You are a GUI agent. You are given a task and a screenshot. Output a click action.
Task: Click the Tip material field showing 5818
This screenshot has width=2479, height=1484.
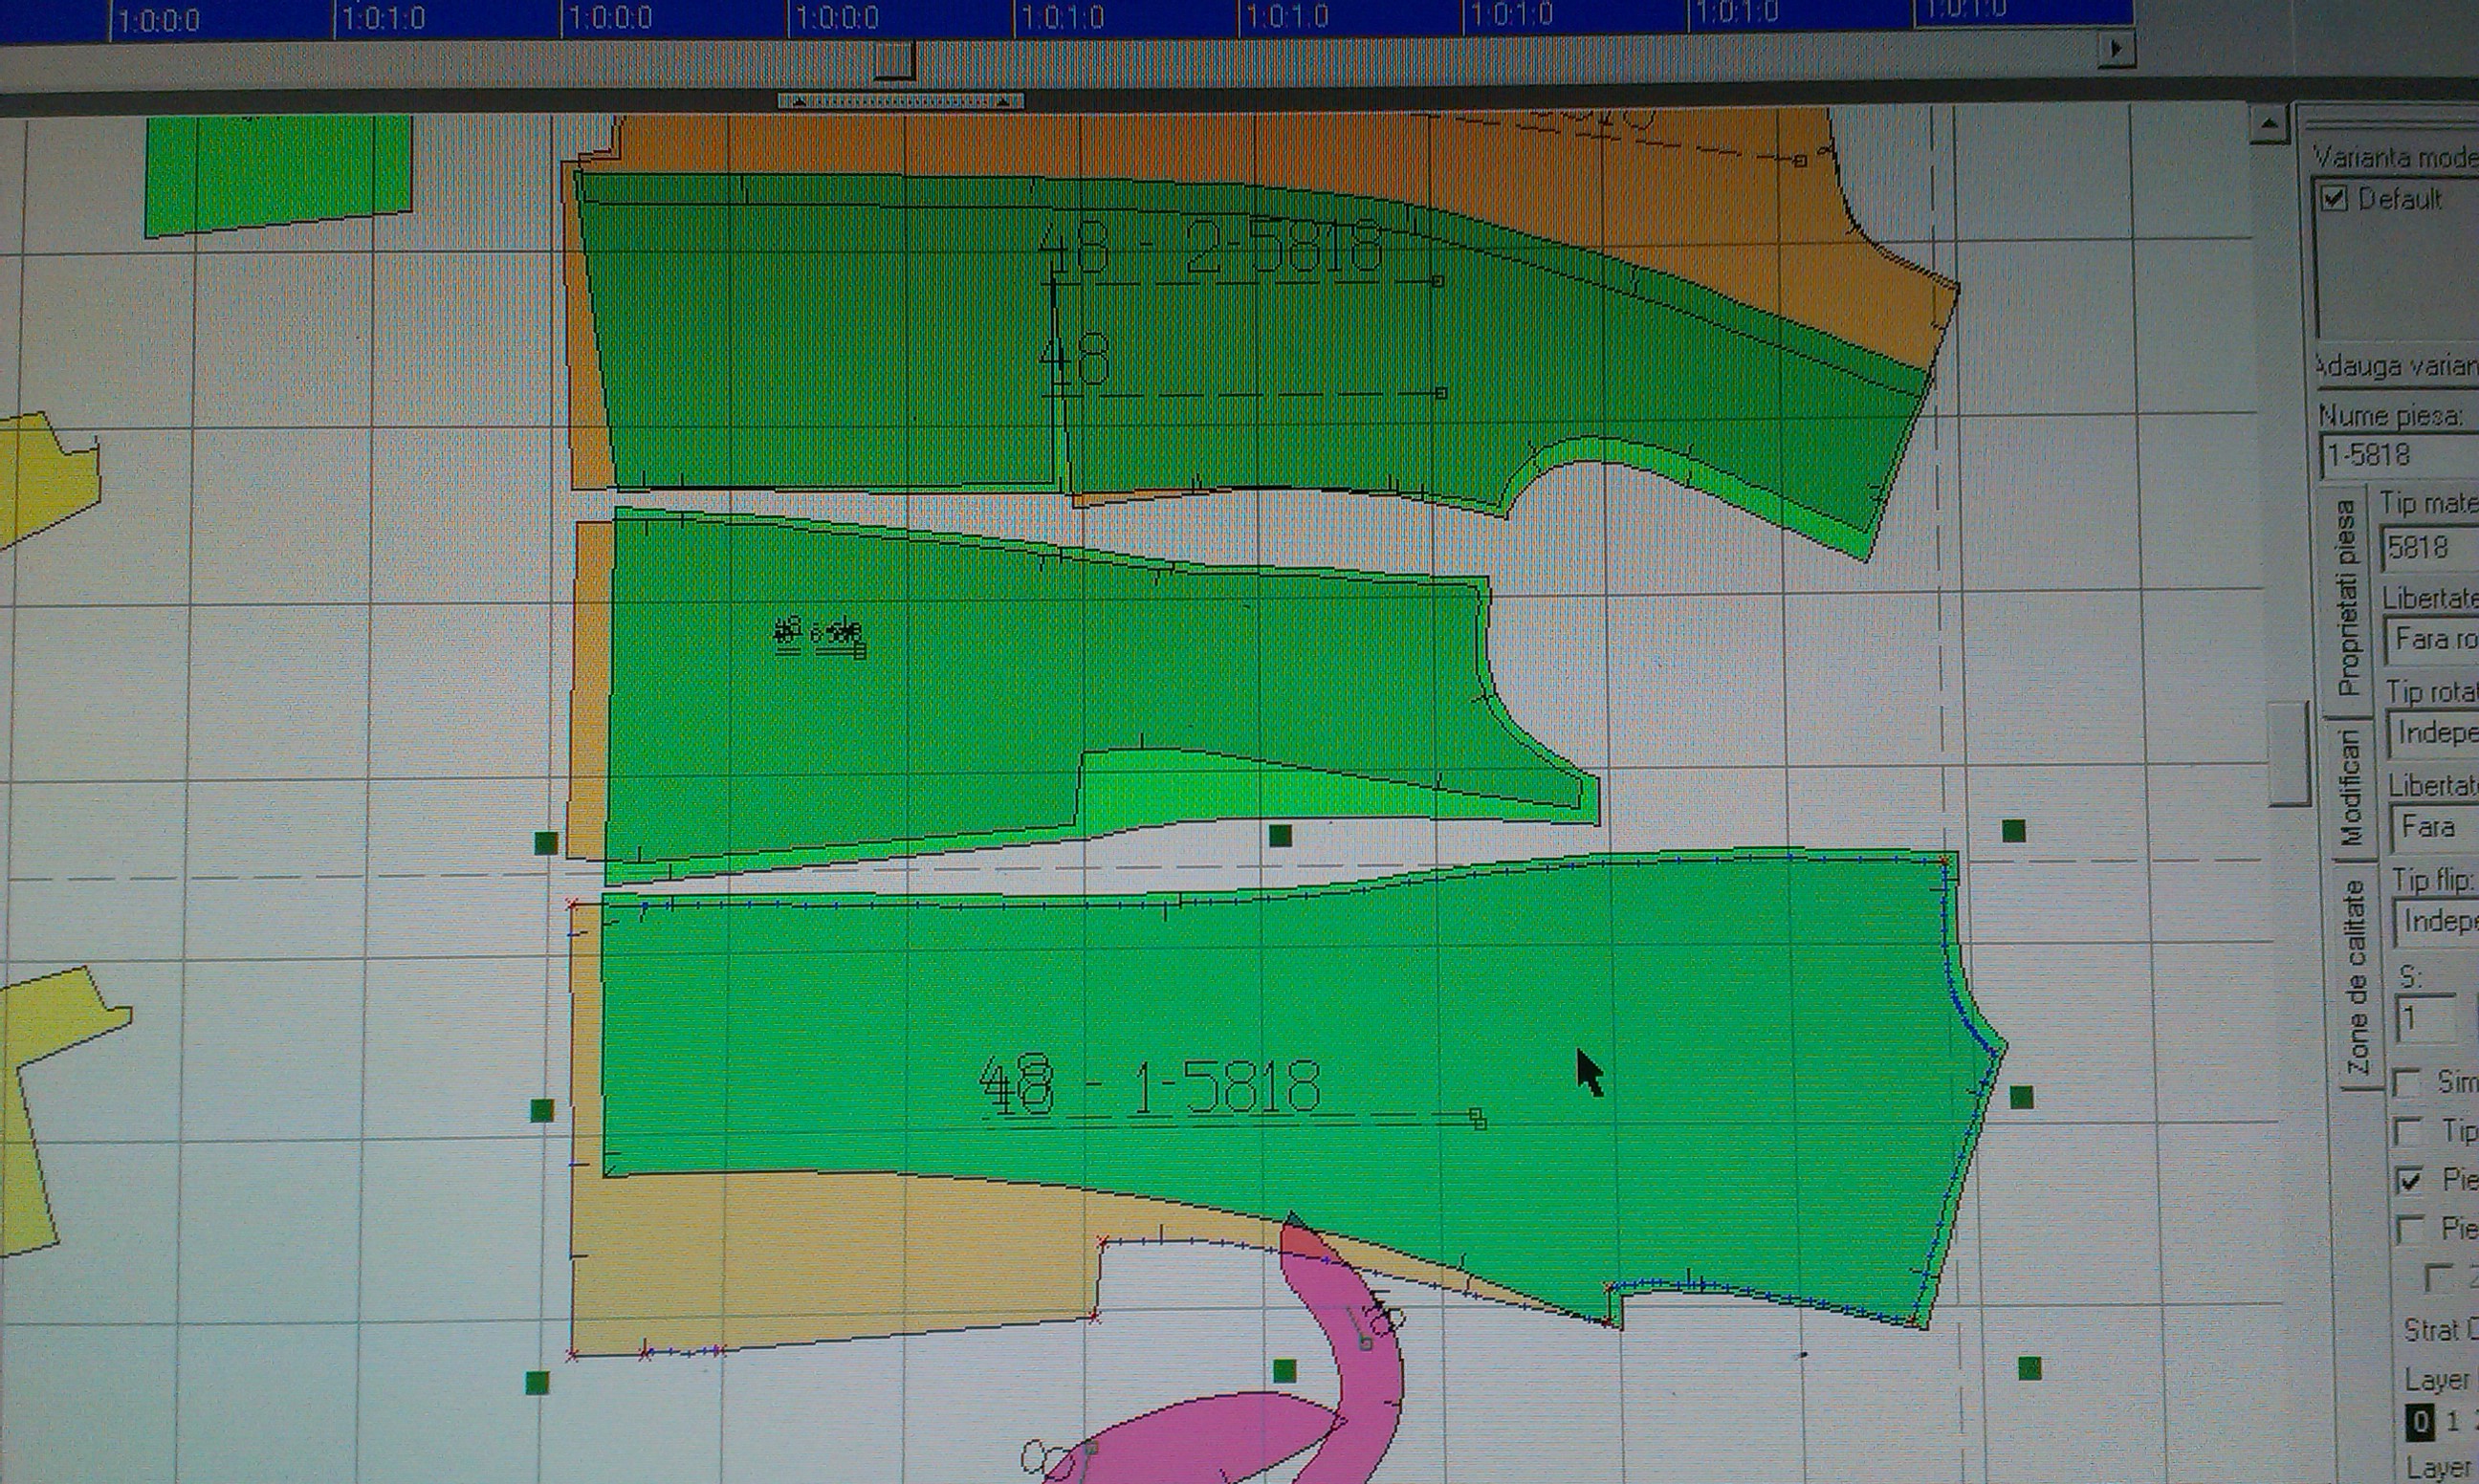point(2429,548)
